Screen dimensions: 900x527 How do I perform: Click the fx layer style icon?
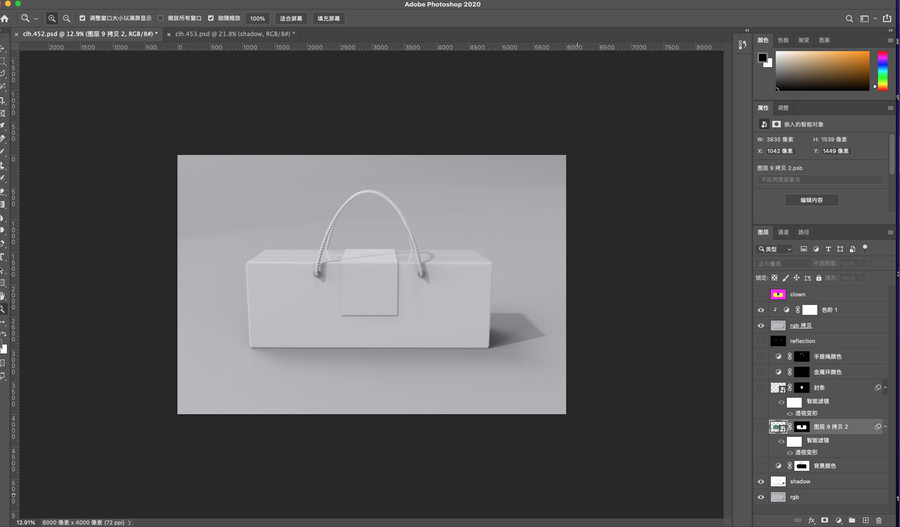pyautogui.click(x=811, y=520)
